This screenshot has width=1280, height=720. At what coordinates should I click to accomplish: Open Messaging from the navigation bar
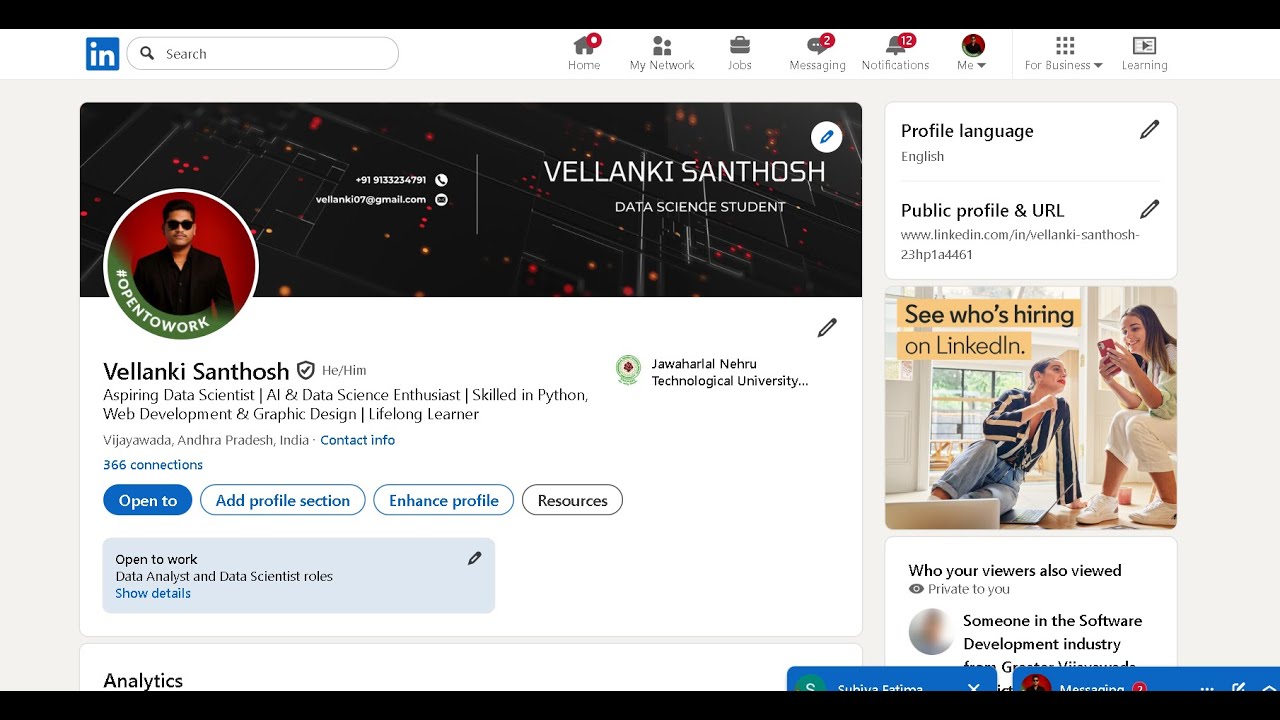click(x=818, y=54)
